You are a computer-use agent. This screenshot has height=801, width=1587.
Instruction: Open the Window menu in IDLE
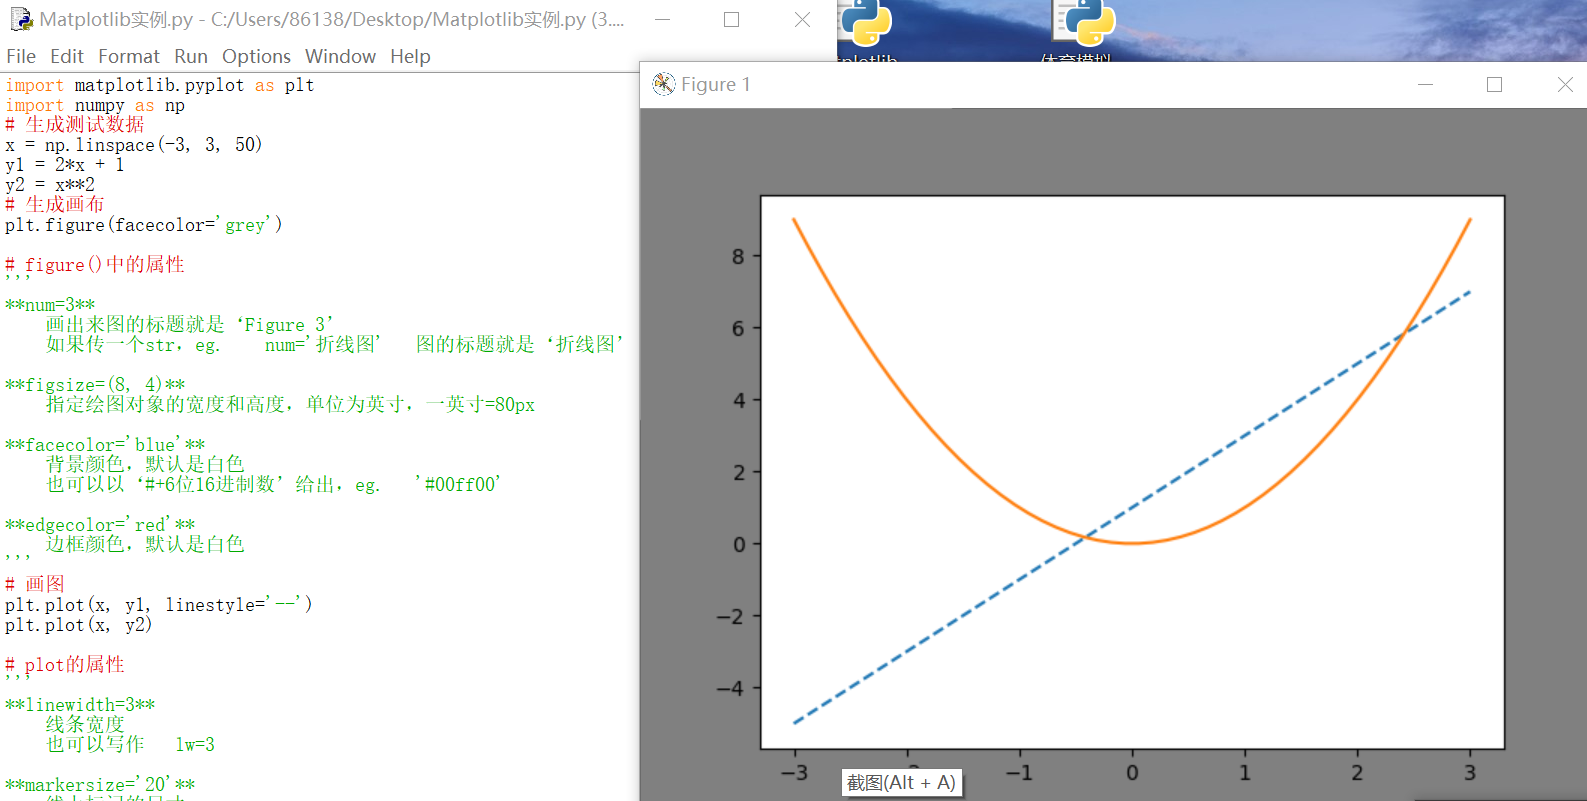tap(340, 57)
